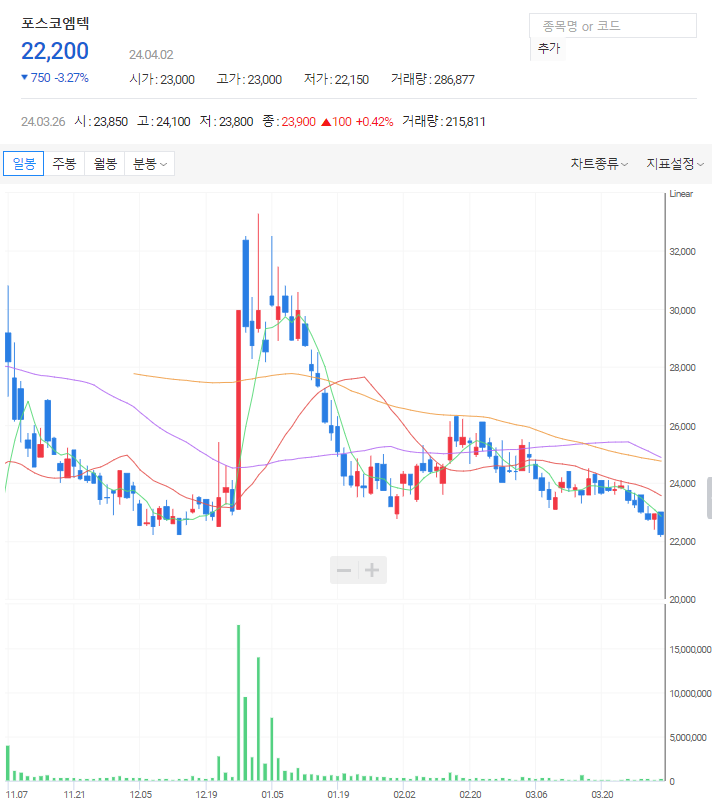Click the 5,000,000 volume axis label
This screenshot has width=712, height=806.
coord(688,738)
